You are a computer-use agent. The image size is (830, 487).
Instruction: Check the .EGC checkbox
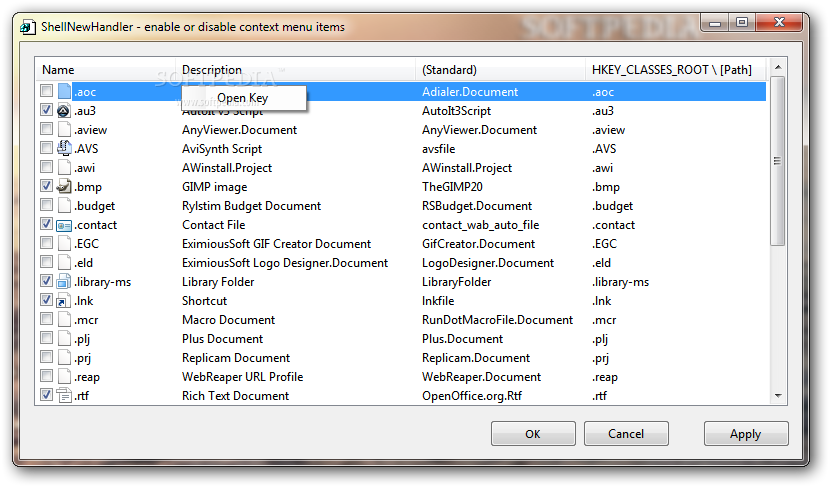coord(47,243)
